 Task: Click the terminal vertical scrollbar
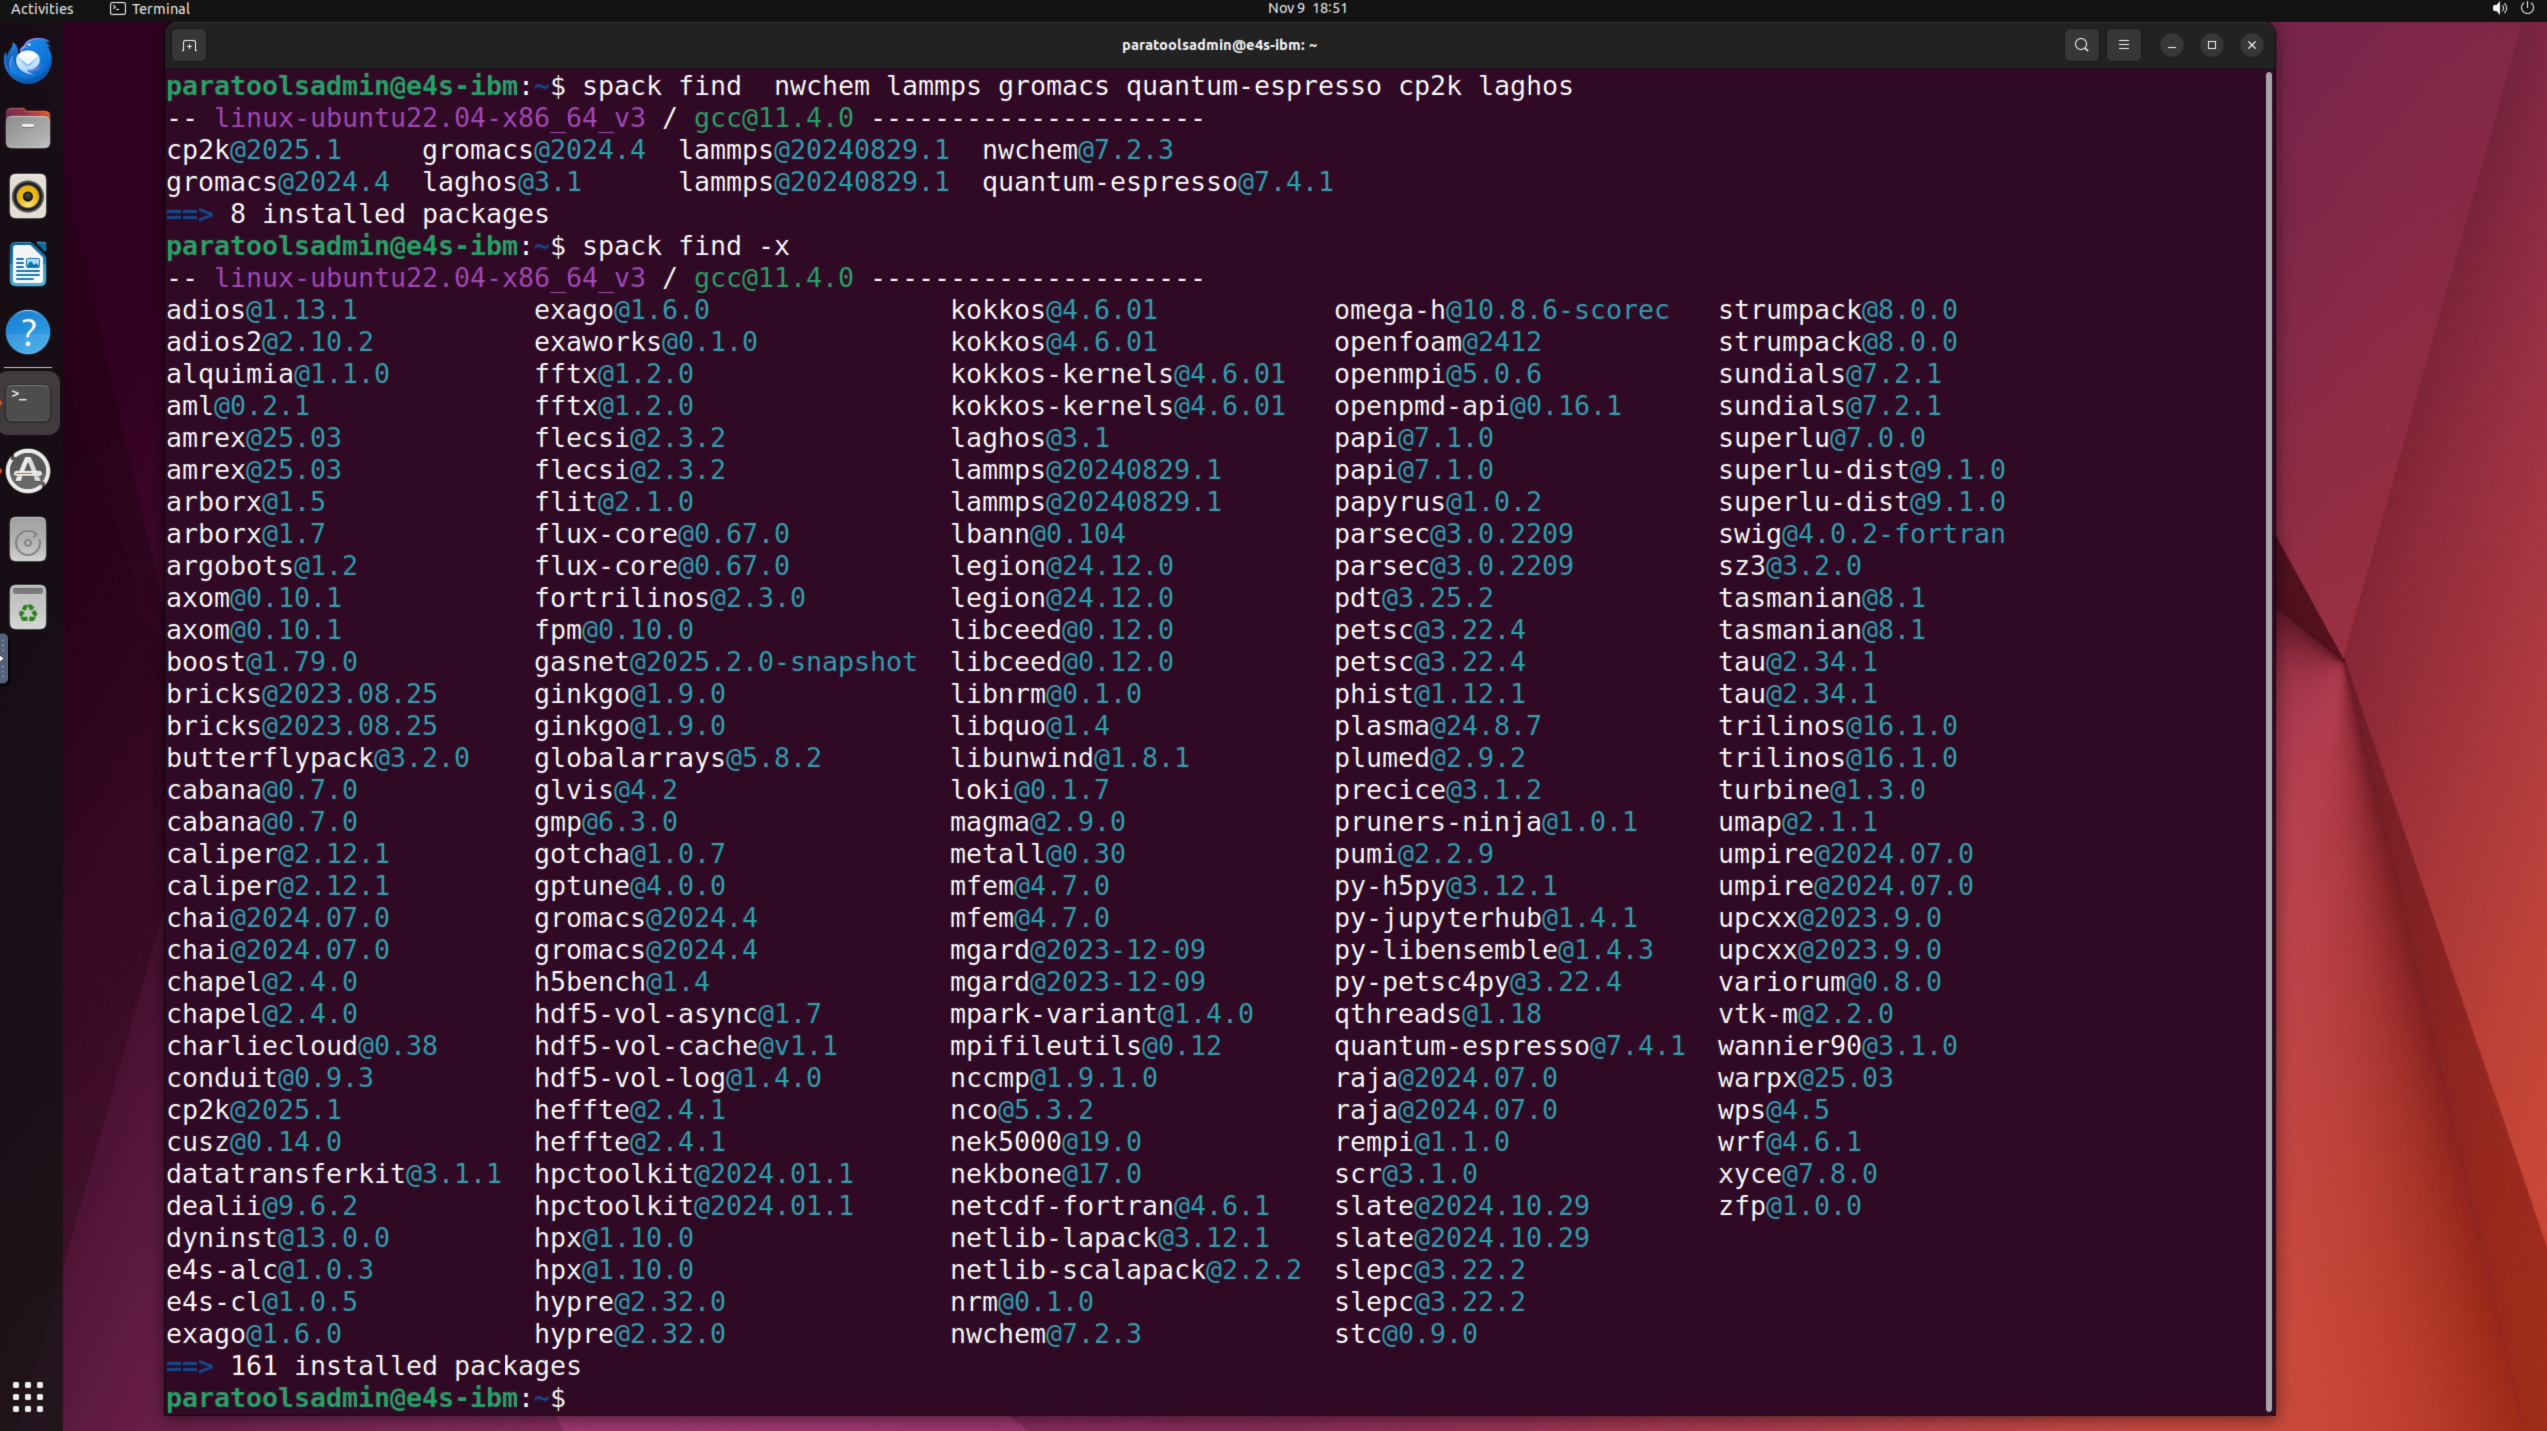click(2268, 740)
